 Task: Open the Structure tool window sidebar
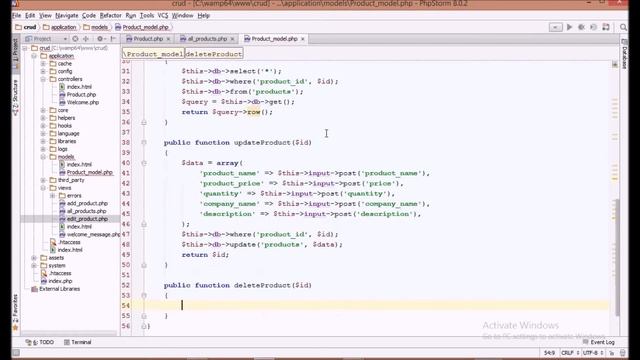pyautogui.click(x=16, y=98)
